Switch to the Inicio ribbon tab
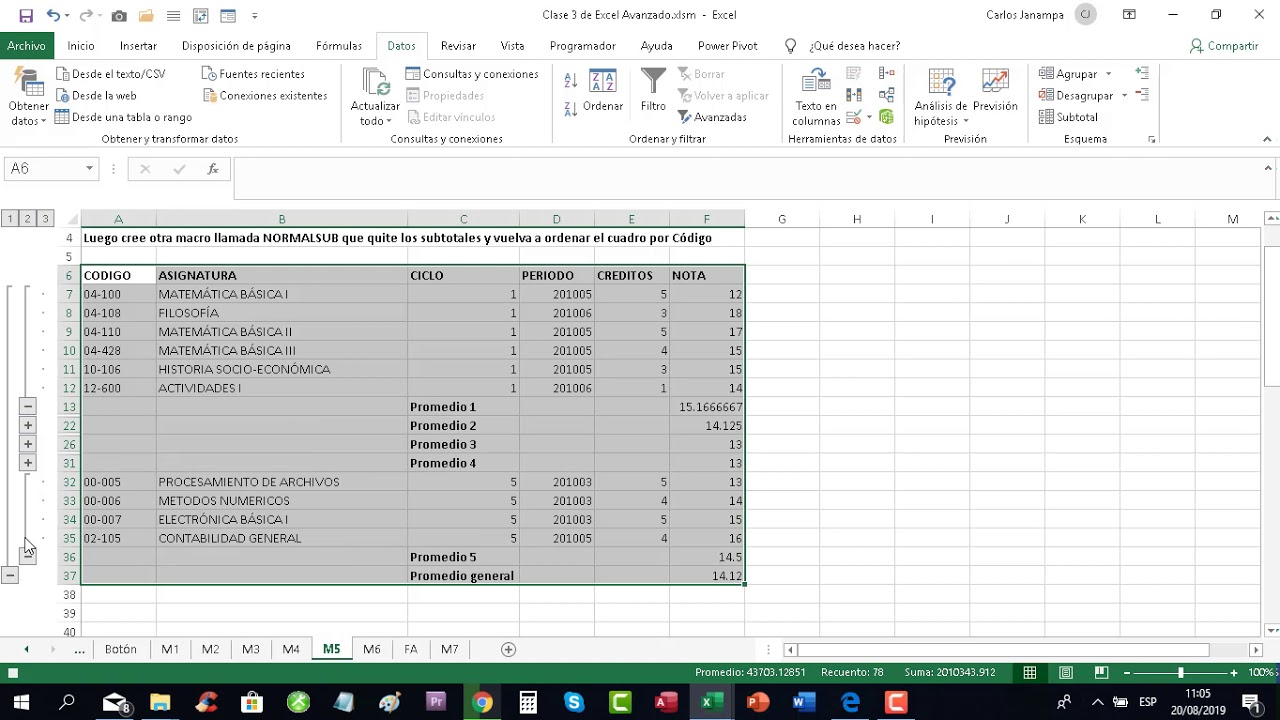The image size is (1280, 720). (81, 46)
